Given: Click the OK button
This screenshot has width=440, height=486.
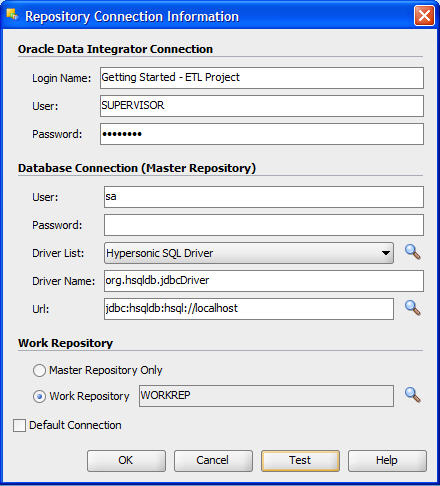Looking at the screenshot, I should tap(126, 461).
